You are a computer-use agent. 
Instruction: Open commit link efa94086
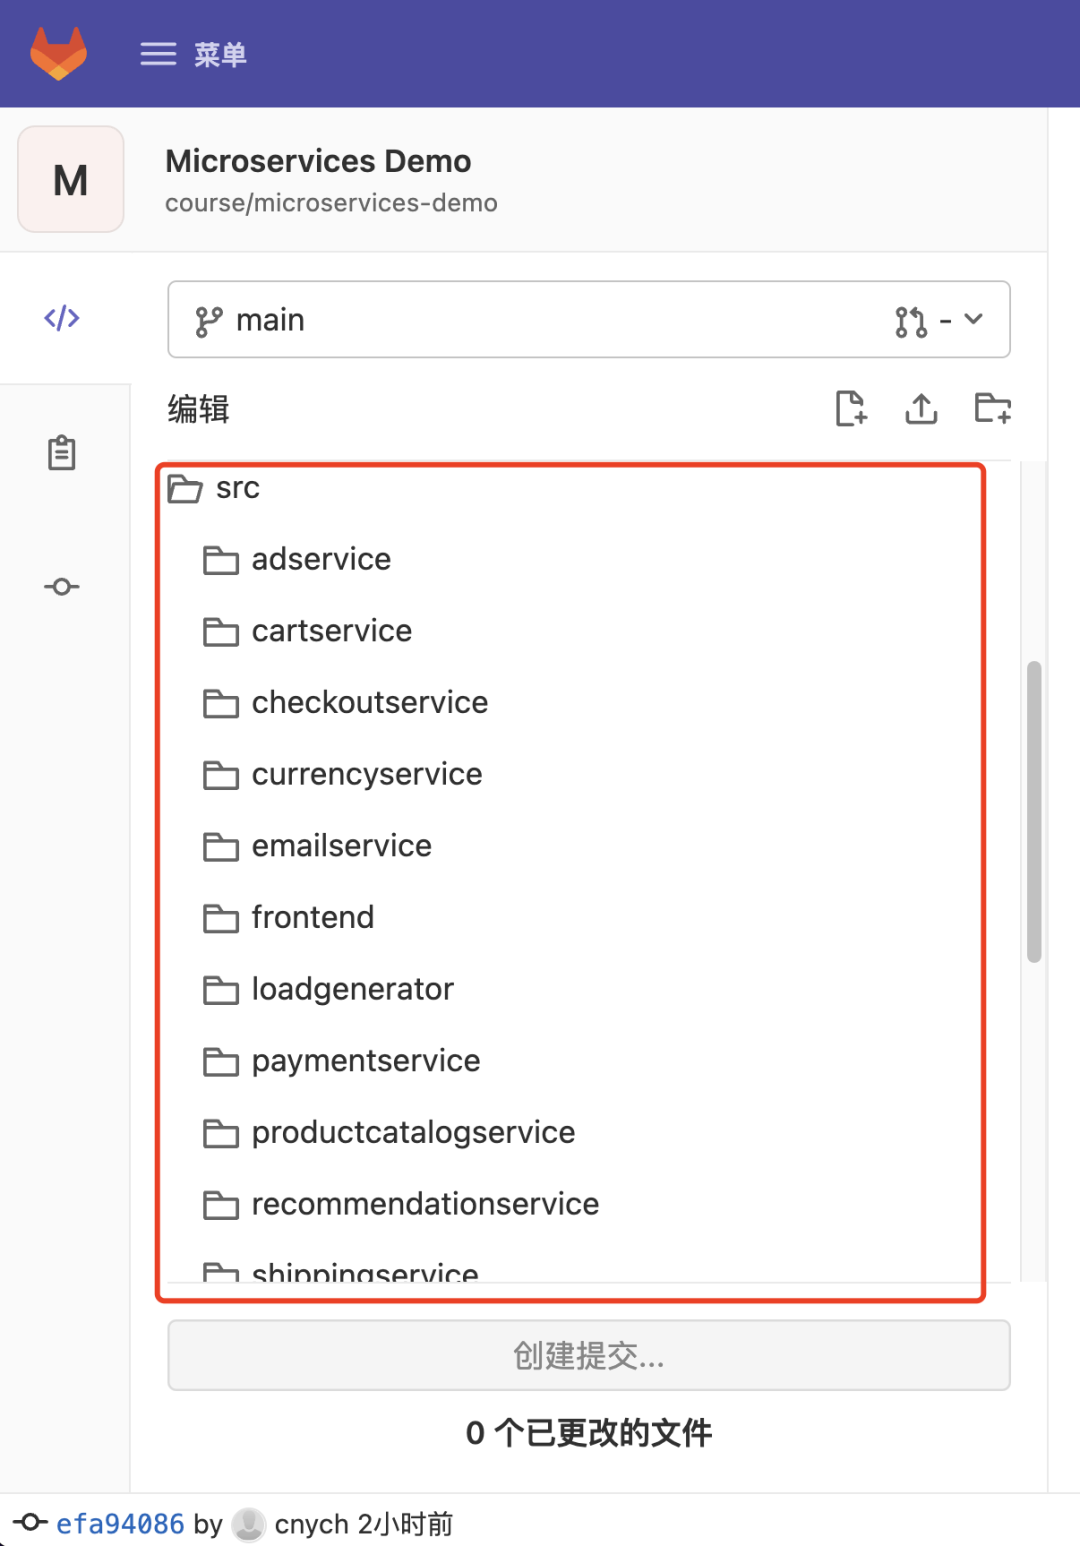pos(120,1524)
